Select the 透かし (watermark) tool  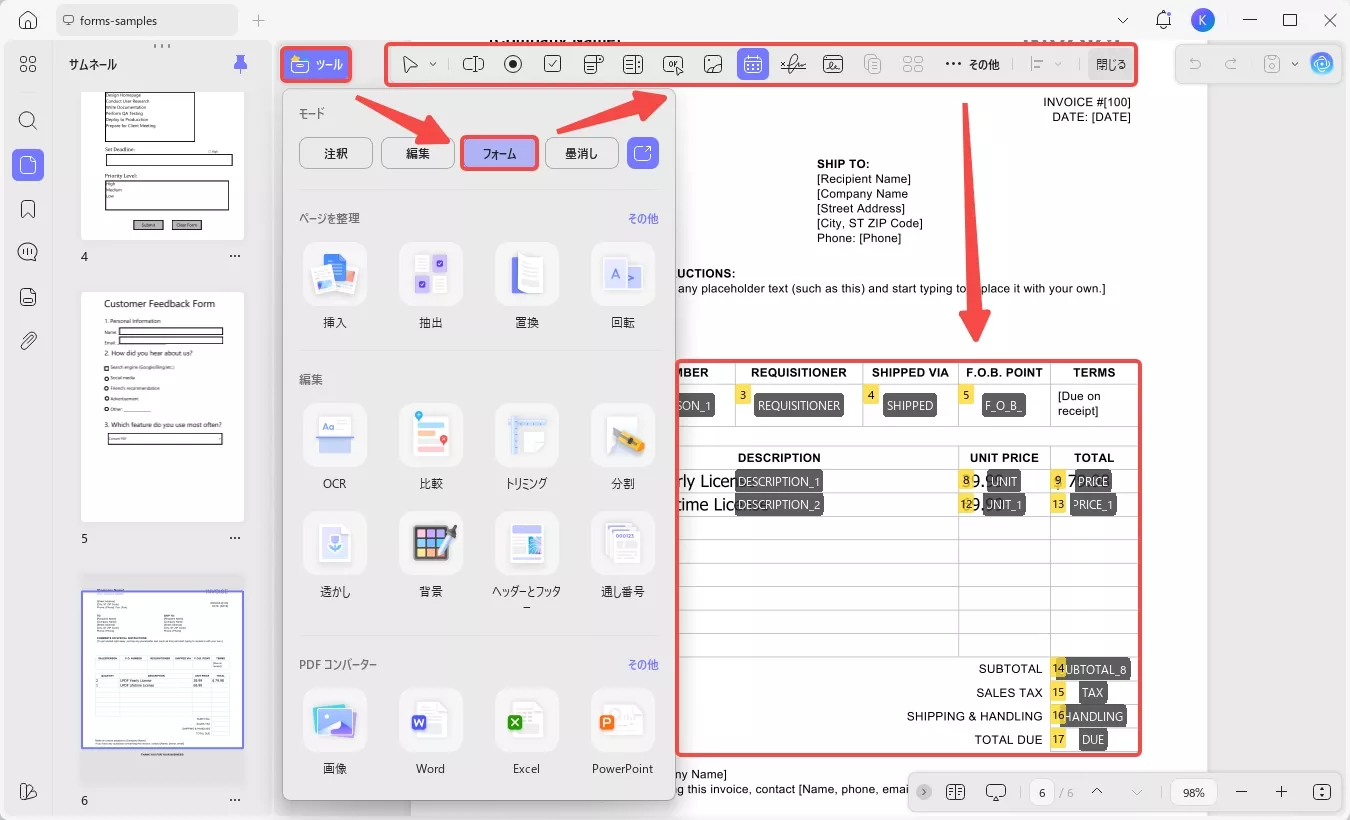pos(334,556)
